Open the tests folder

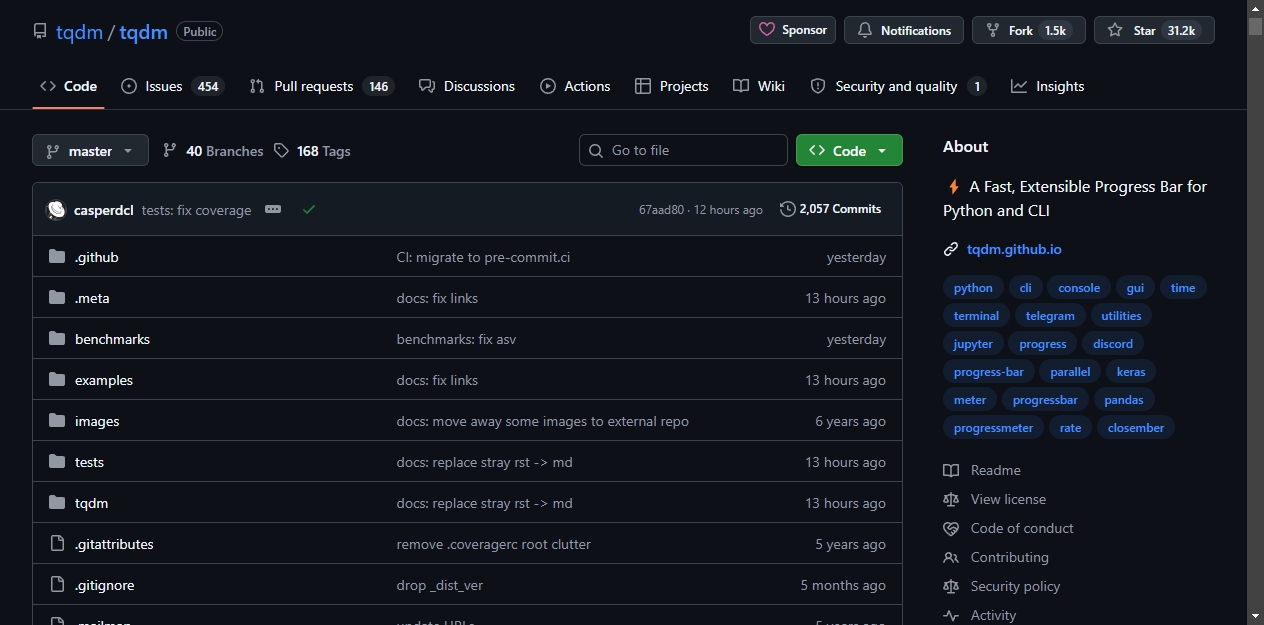click(89, 462)
